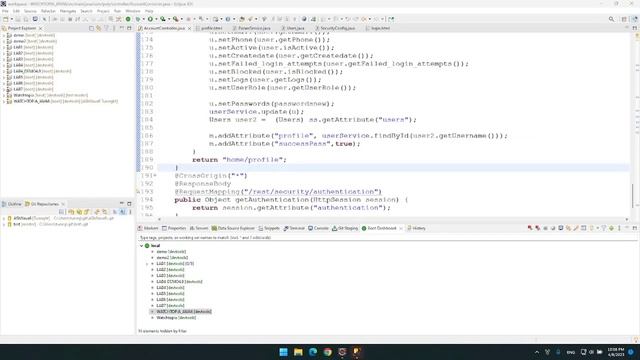This screenshot has width=640, height=360.
Task: Open Windows Start menu
Action: [x=283, y=352]
